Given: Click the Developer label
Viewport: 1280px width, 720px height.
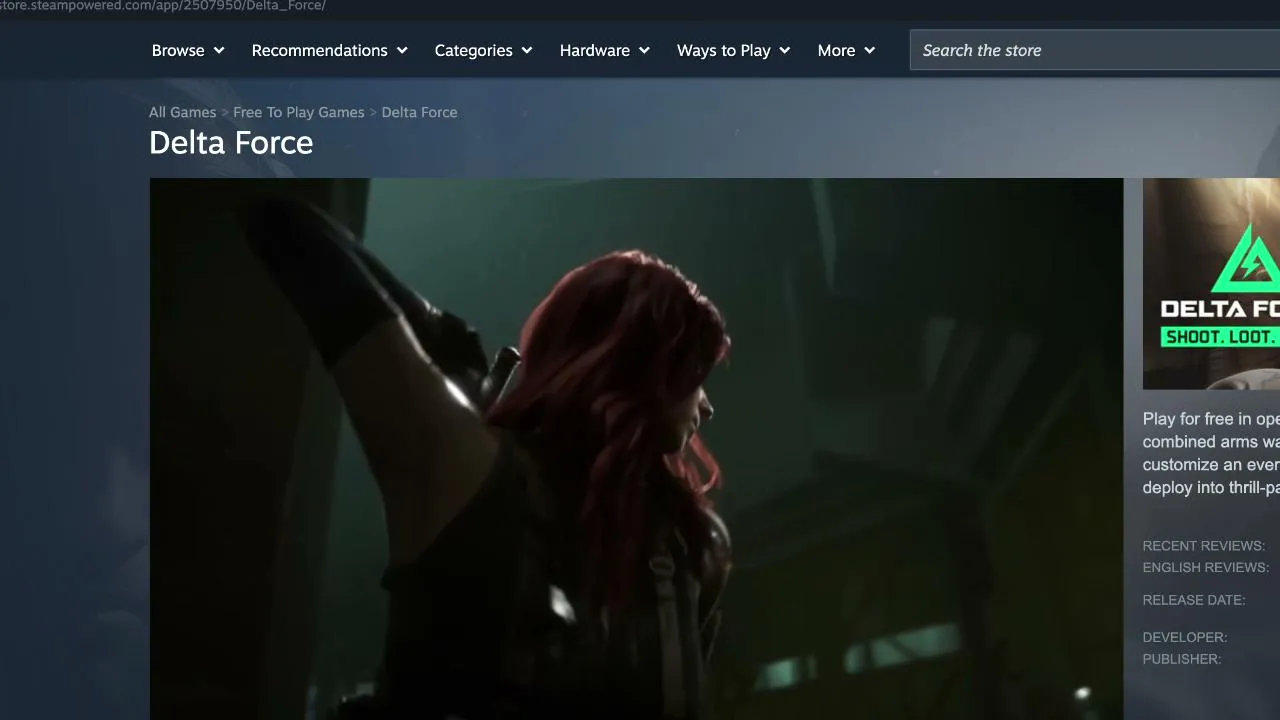Looking at the screenshot, I should pos(1185,637).
